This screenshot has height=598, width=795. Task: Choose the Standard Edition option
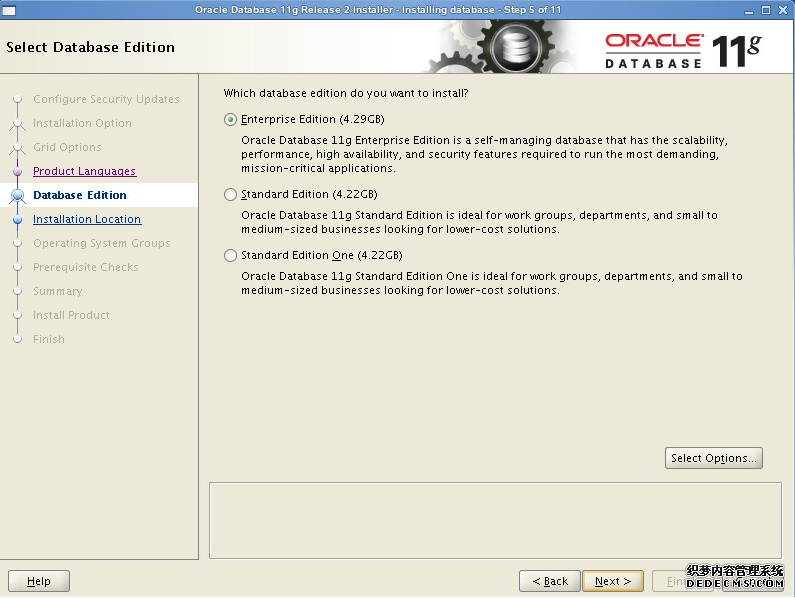231,195
